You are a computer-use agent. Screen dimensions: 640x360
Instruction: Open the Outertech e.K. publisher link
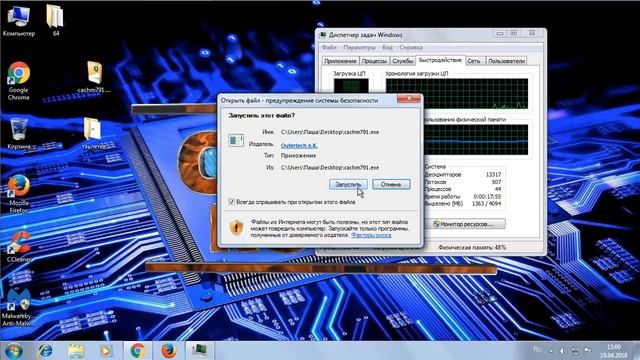click(x=299, y=145)
